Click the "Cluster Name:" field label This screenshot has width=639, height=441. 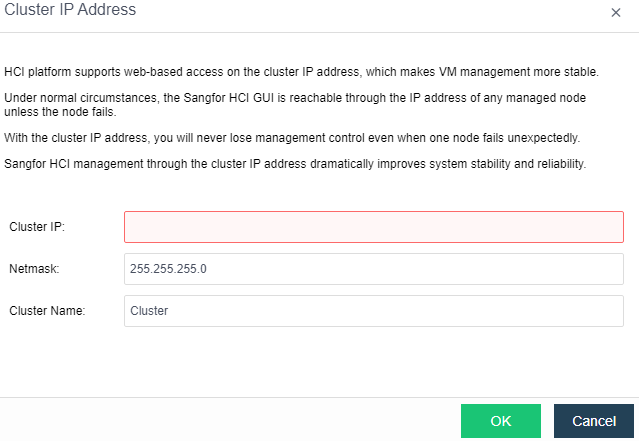tap(47, 311)
